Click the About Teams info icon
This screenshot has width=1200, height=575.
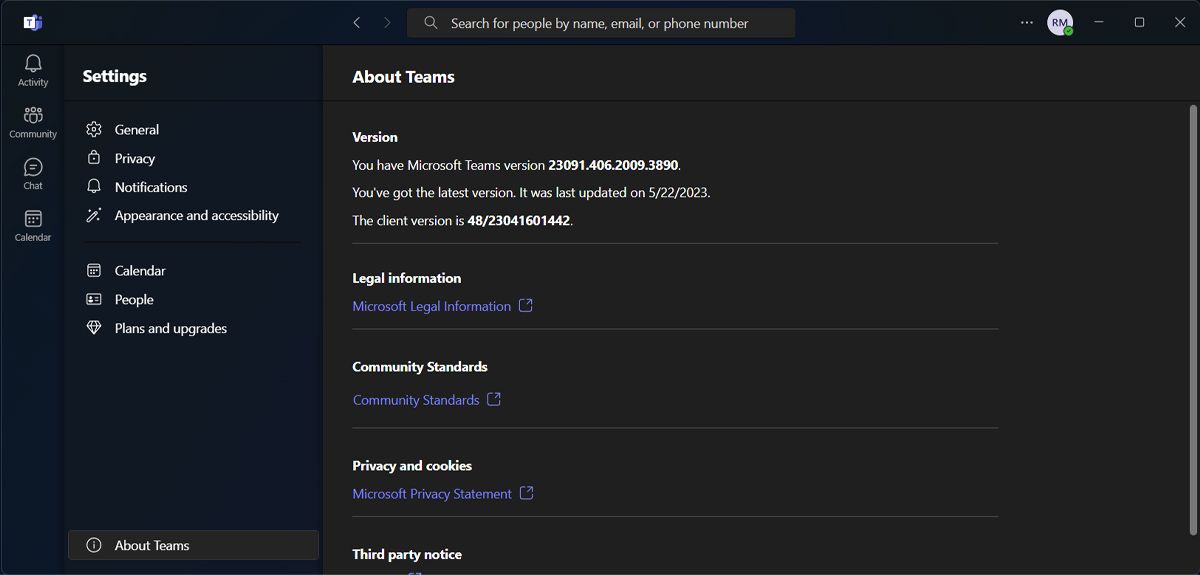point(94,545)
